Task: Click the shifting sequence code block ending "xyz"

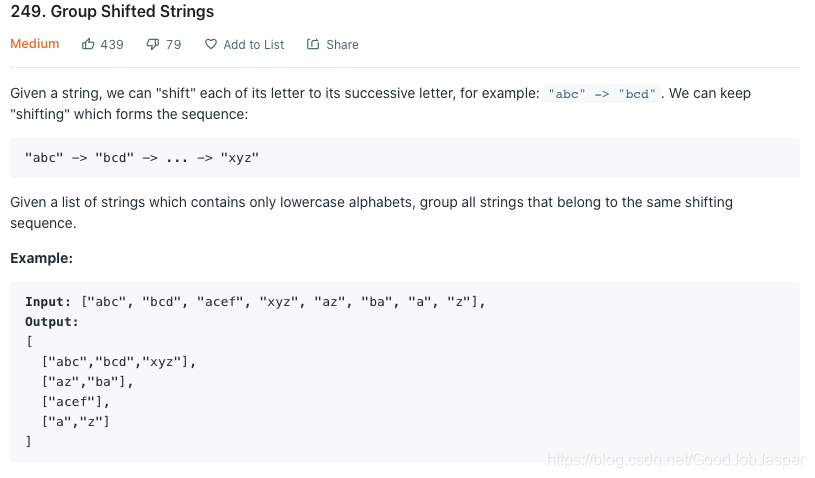Action: 405,158
